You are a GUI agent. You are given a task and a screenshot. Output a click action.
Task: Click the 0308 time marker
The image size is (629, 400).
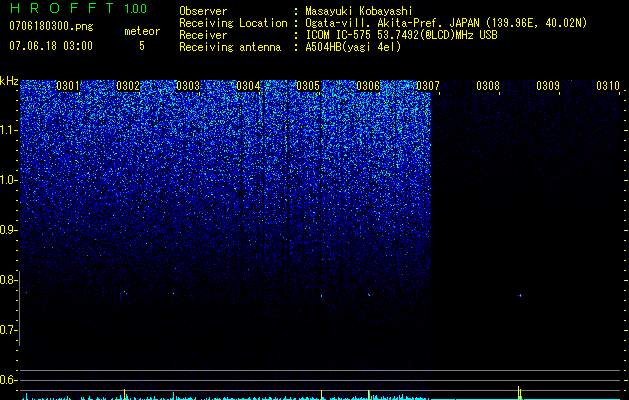coord(488,86)
